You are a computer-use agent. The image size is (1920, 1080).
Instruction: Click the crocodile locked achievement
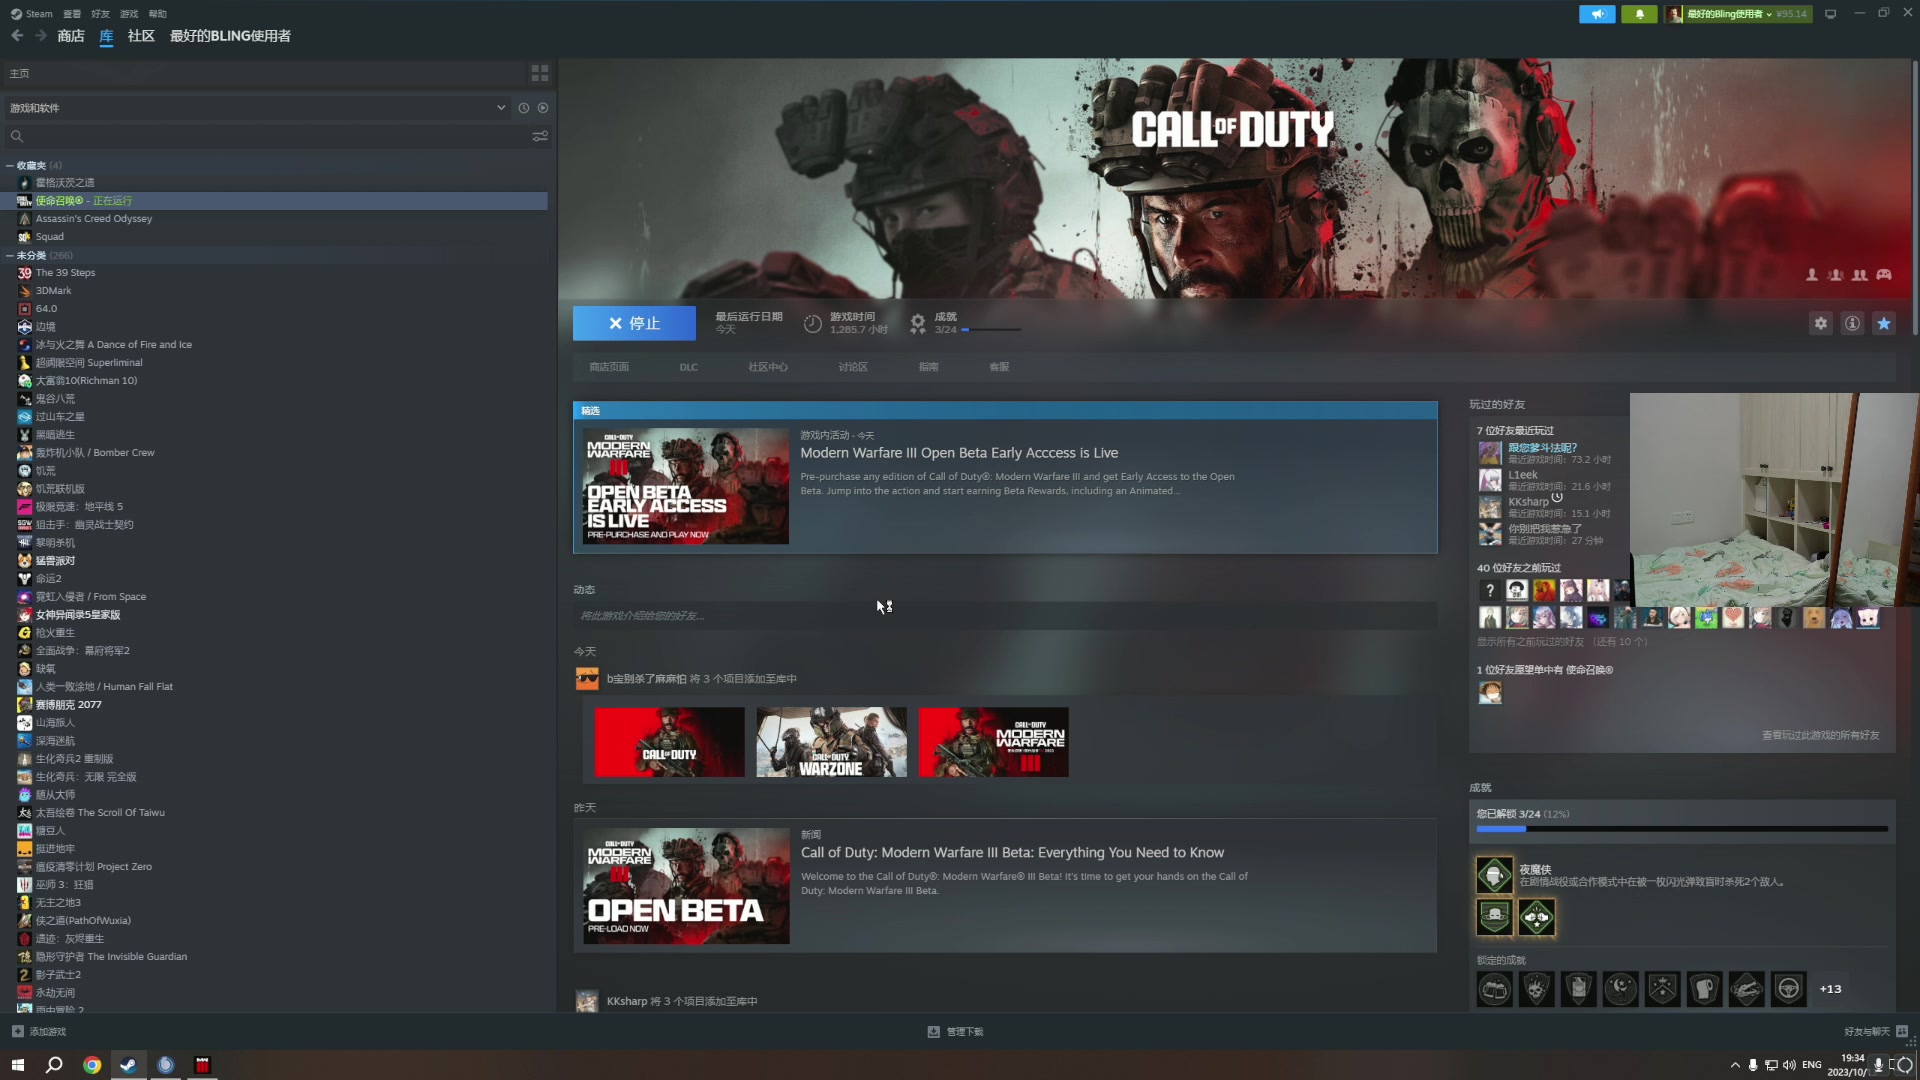[x=1747, y=989]
